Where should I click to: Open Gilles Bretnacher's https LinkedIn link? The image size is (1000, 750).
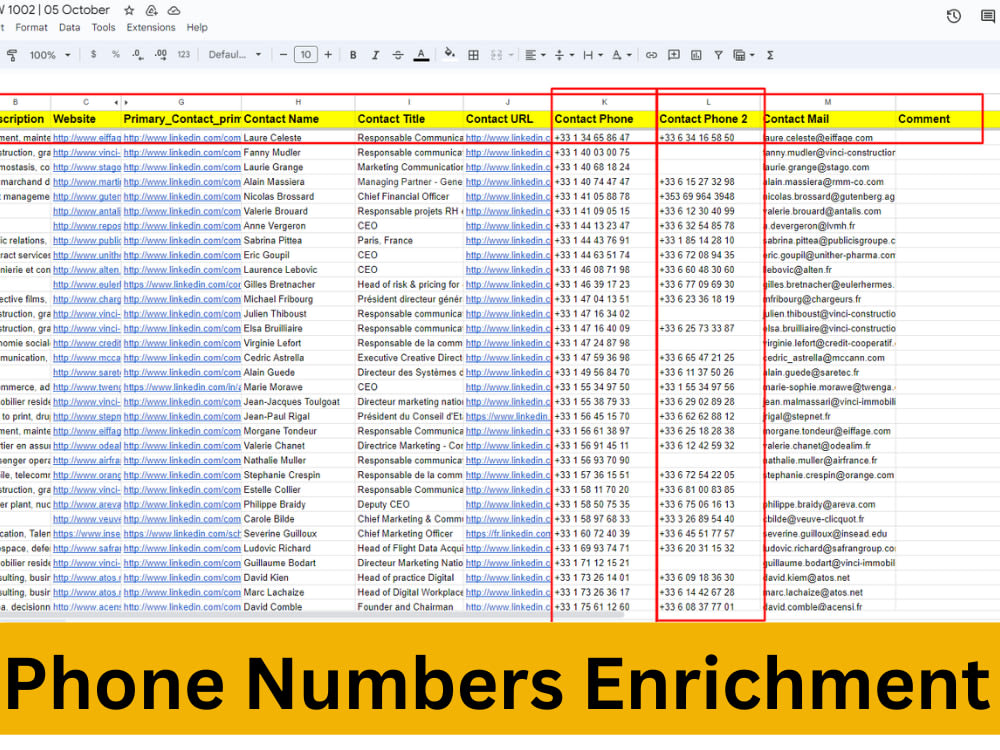click(182, 284)
